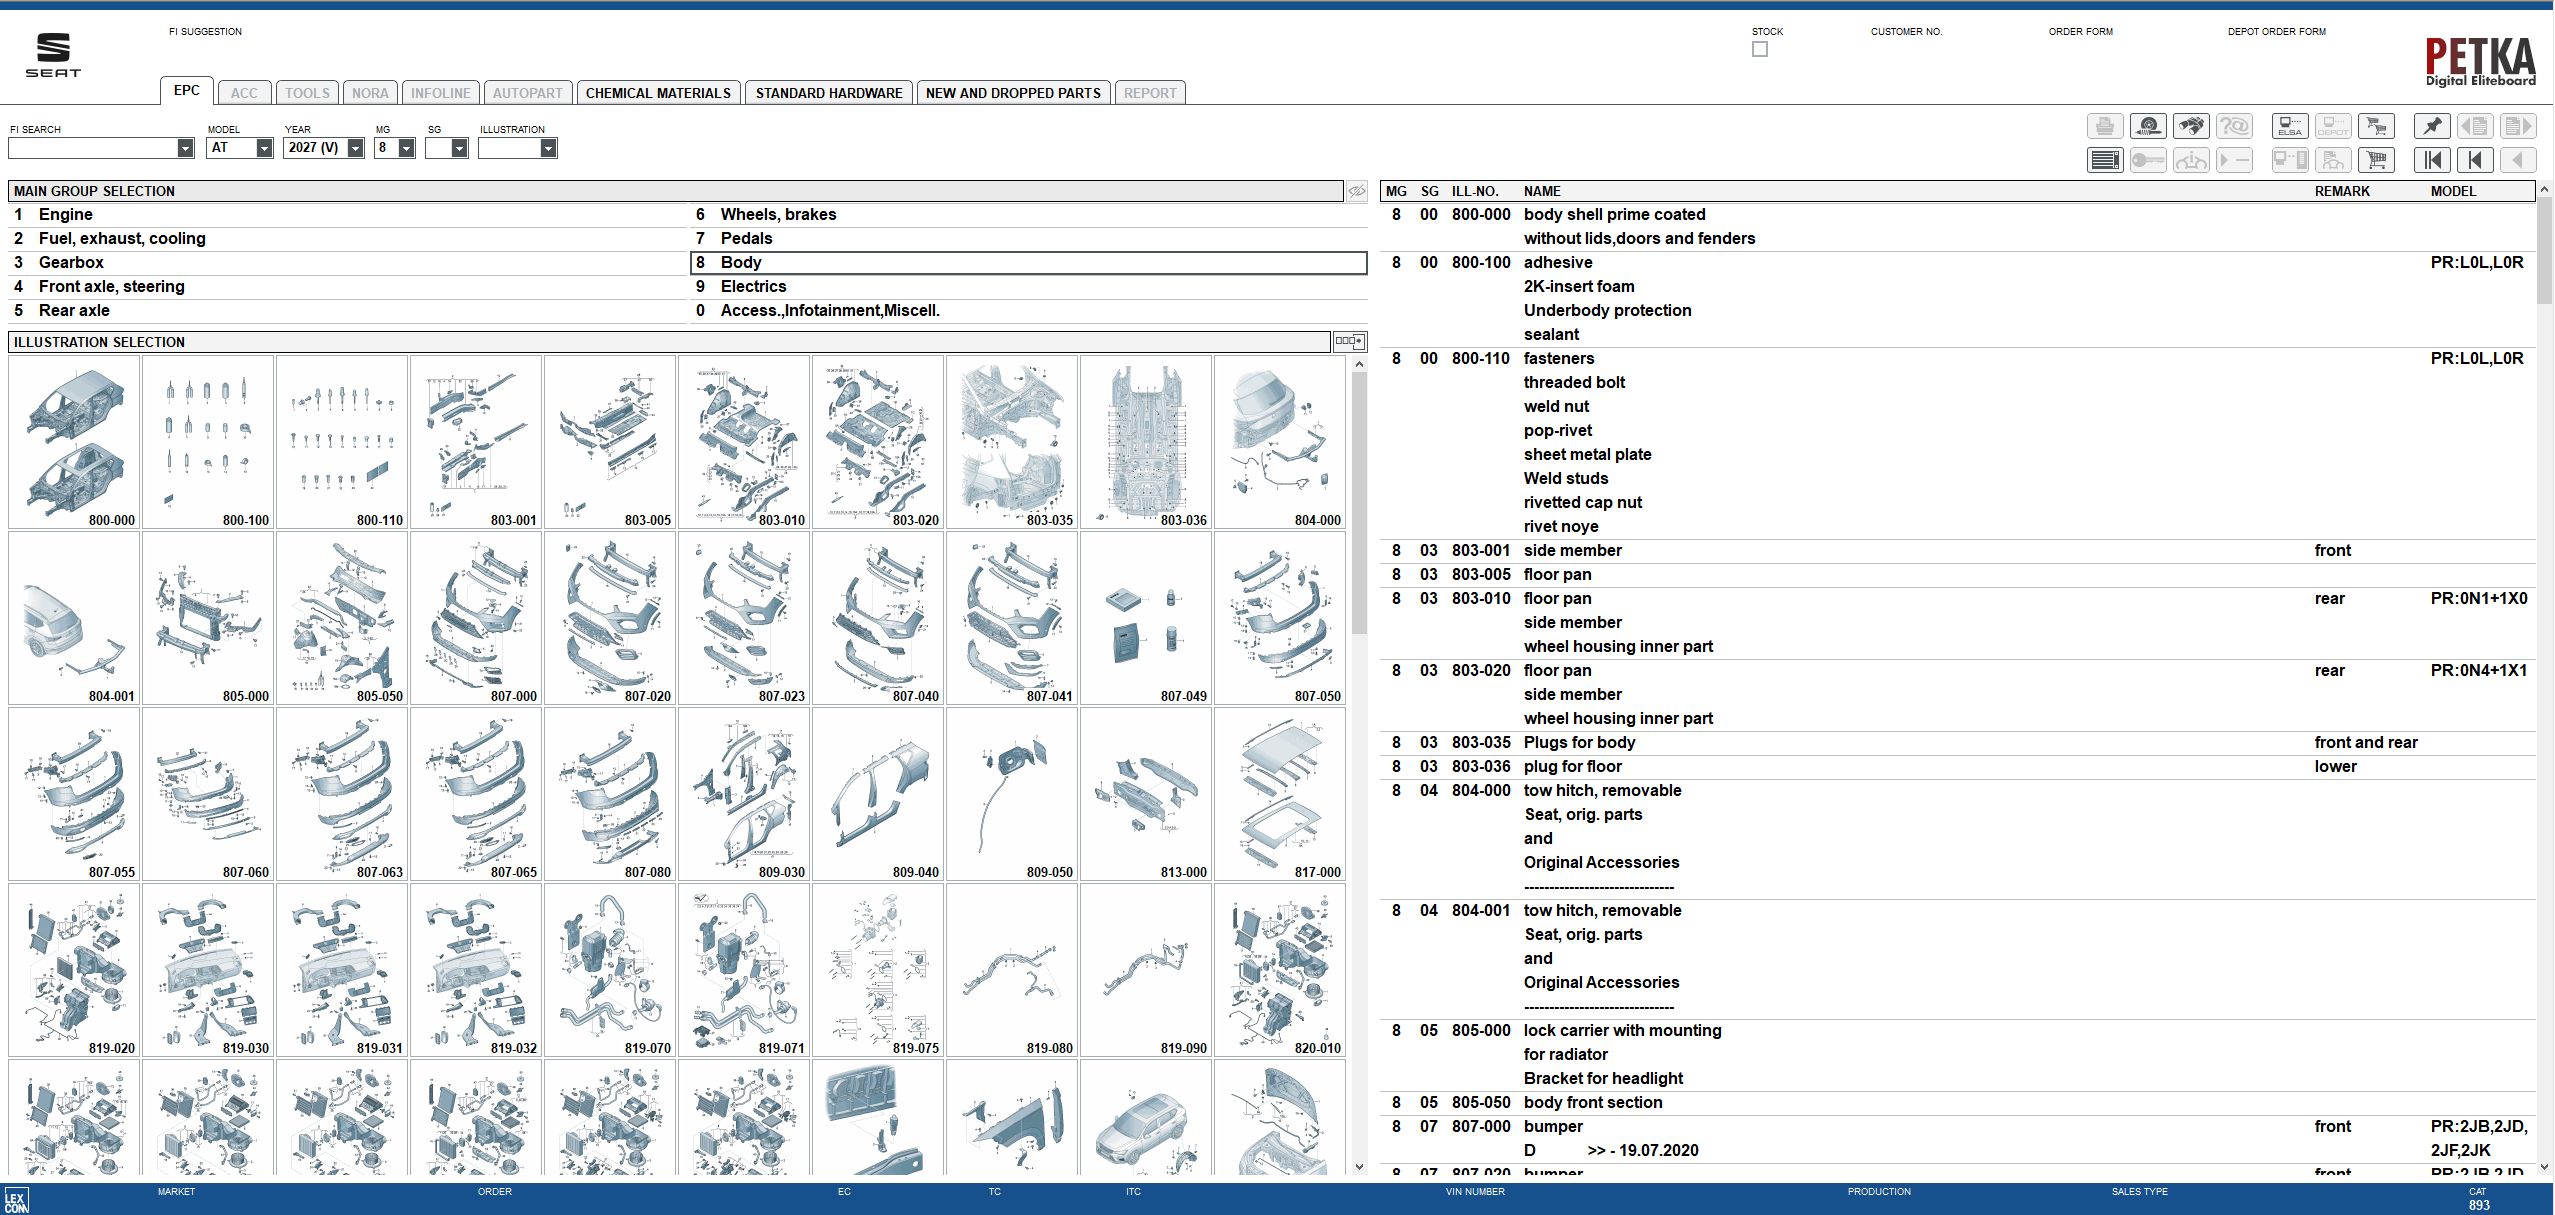Click the ORDER FORM link at the top

[2080, 31]
